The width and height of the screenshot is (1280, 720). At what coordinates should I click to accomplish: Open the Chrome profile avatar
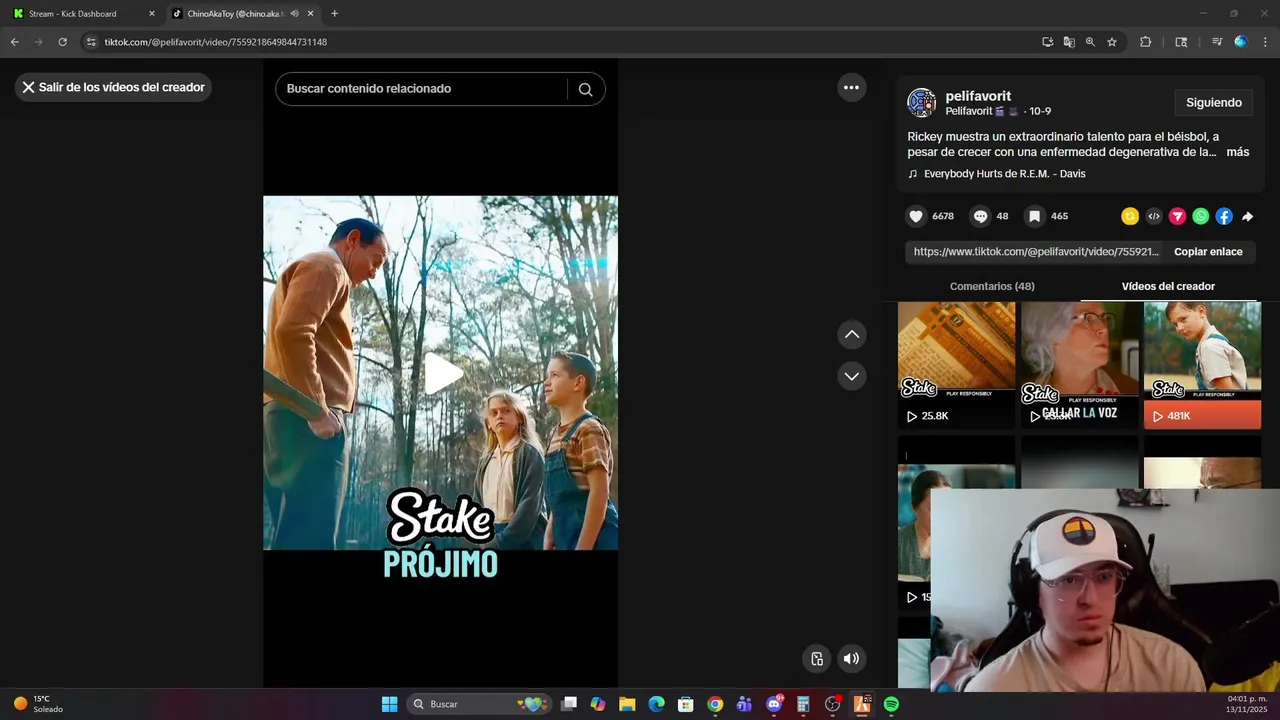[1241, 42]
